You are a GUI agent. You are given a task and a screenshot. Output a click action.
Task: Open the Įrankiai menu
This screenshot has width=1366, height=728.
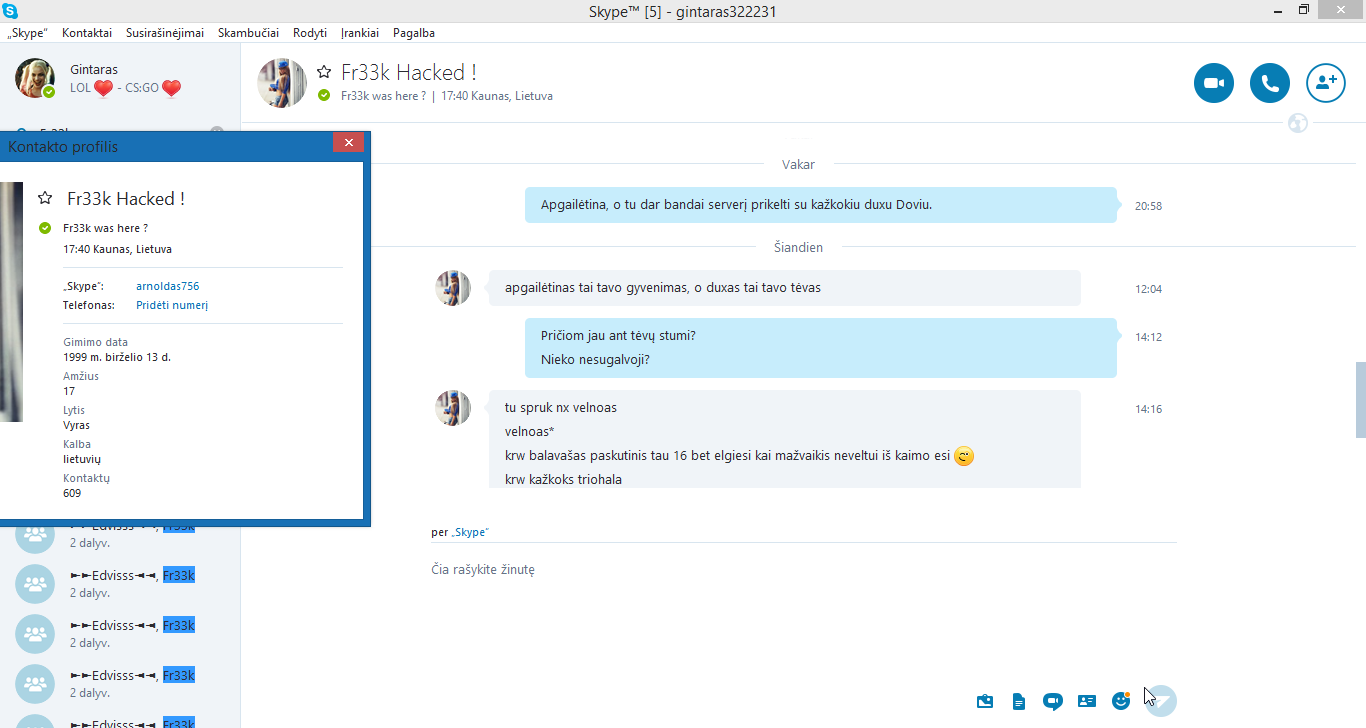pyautogui.click(x=360, y=33)
